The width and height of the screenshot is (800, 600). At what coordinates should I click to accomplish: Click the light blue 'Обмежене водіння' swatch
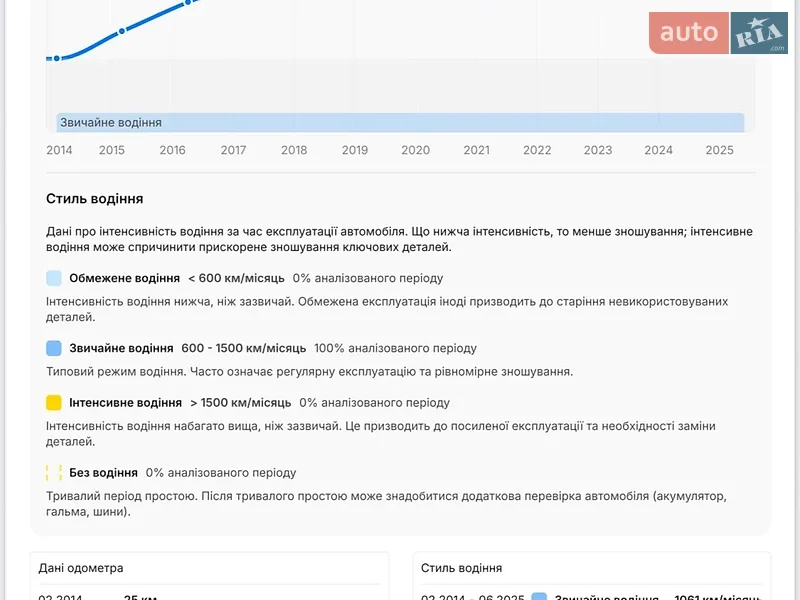tap(54, 278)
